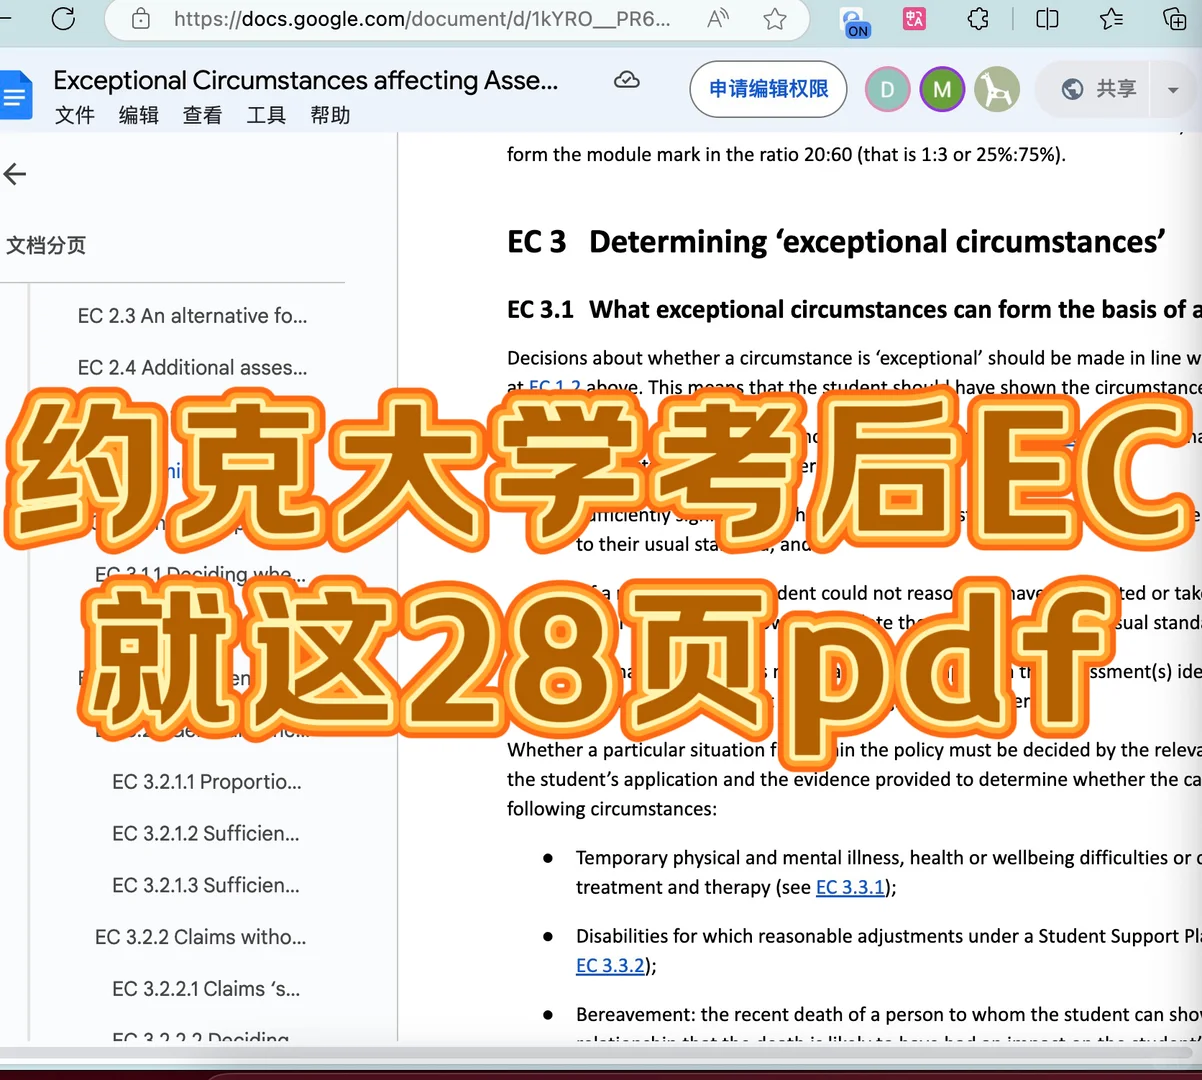This screenshot has height=1080, width=1202.
Task: Open the 查看 menu
Action: [203, 115]
